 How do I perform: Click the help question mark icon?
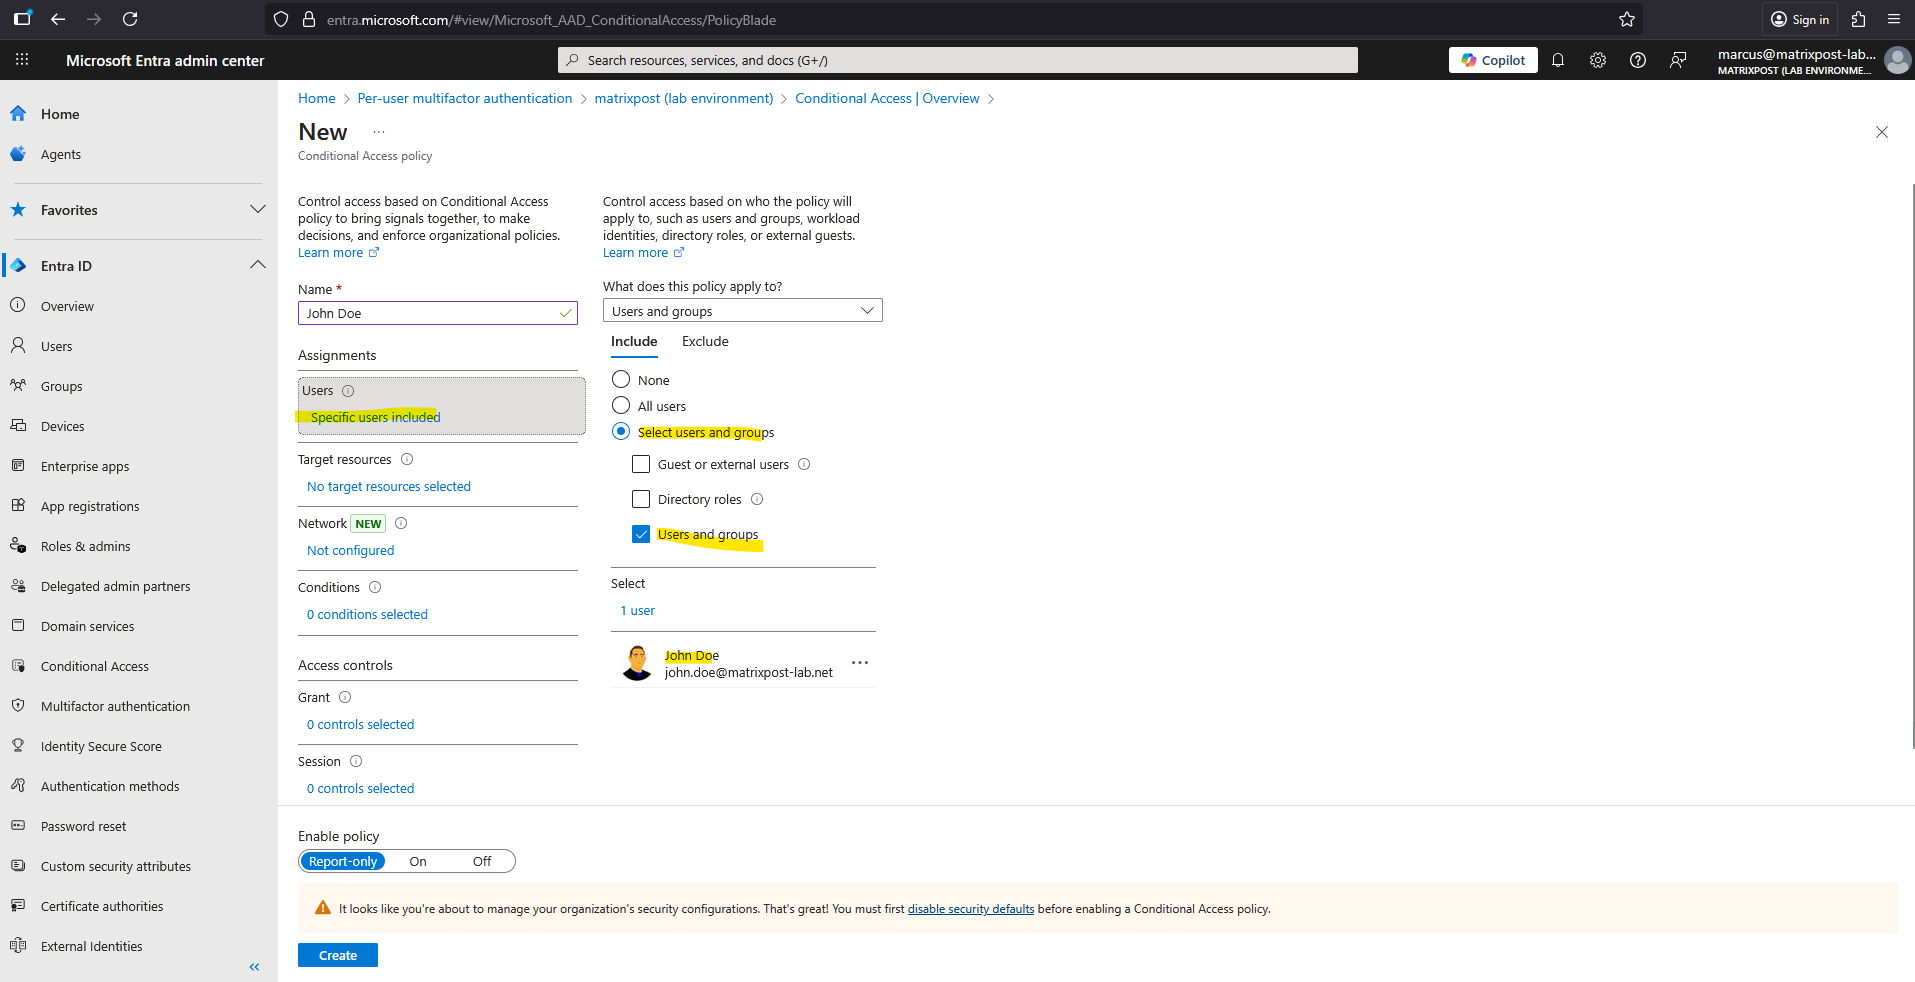point(1637,60)
